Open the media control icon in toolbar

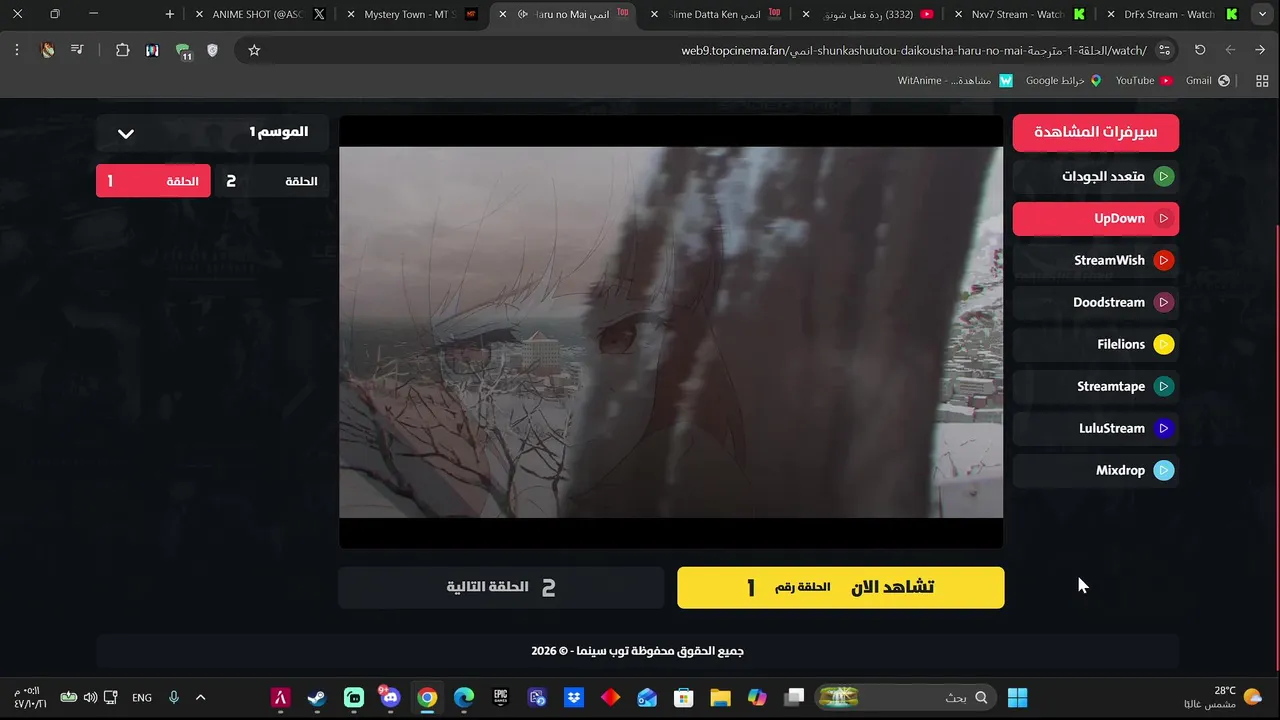[77, 50]
